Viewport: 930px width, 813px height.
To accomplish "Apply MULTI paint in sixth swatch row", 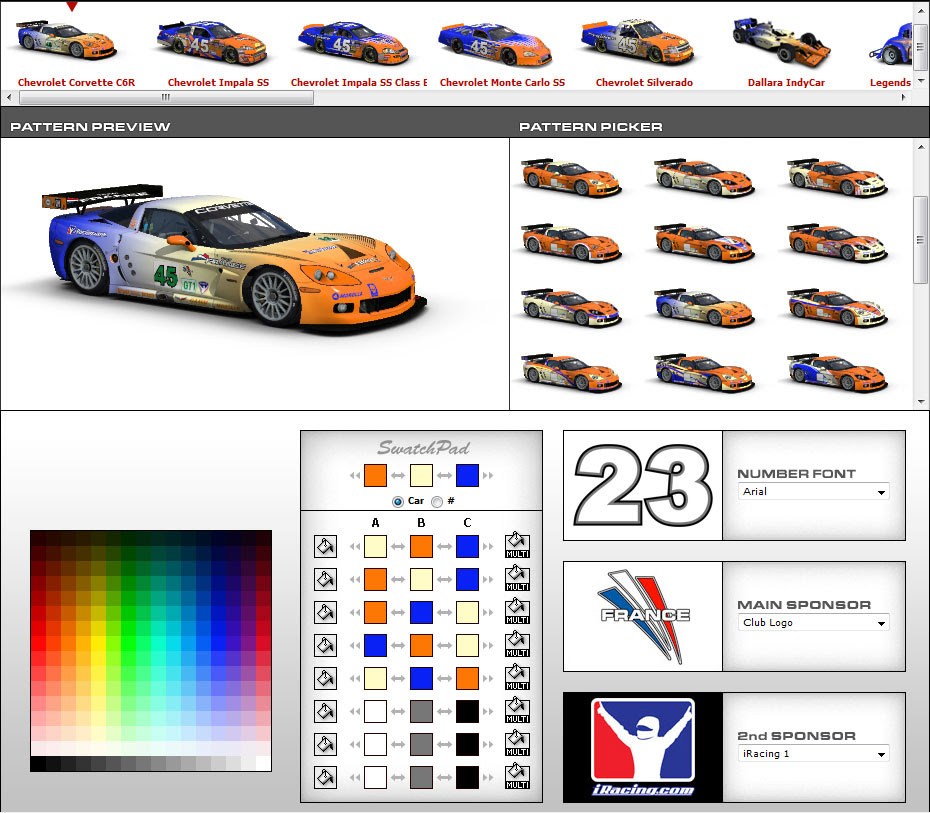I will [517, 710].
